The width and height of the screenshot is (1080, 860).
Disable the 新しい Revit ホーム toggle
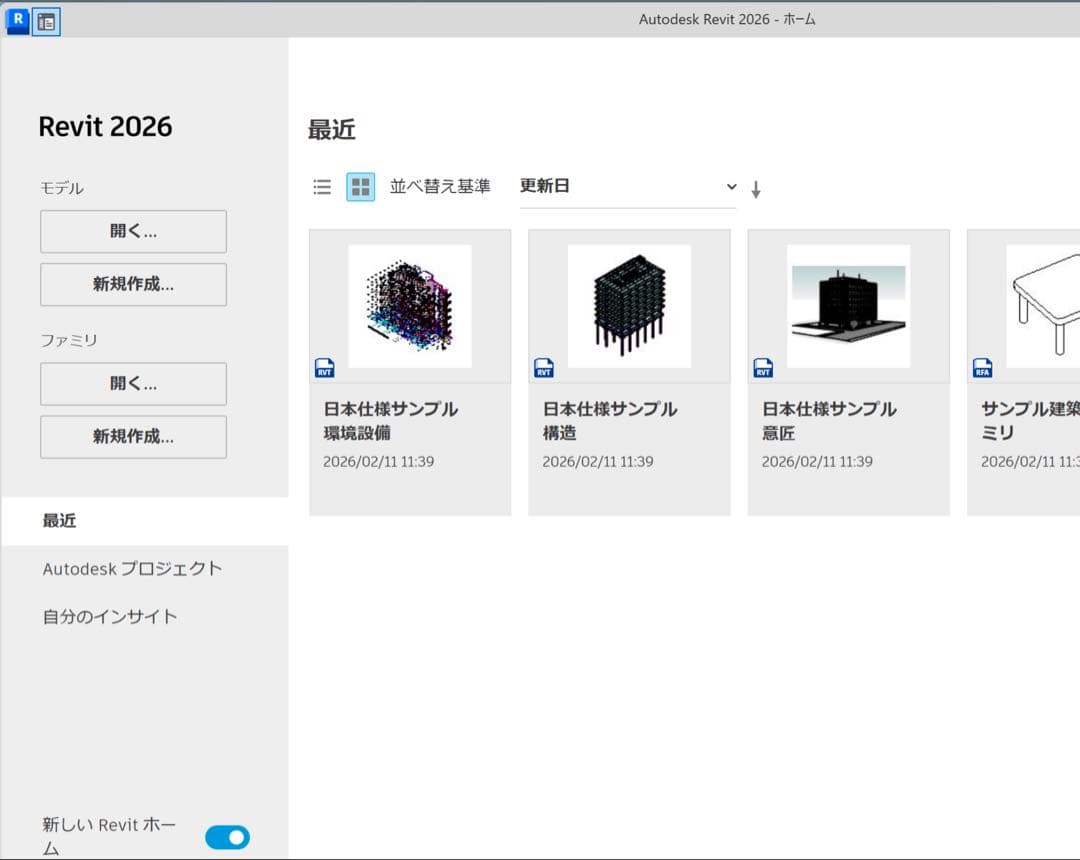[x=227, y=837]
